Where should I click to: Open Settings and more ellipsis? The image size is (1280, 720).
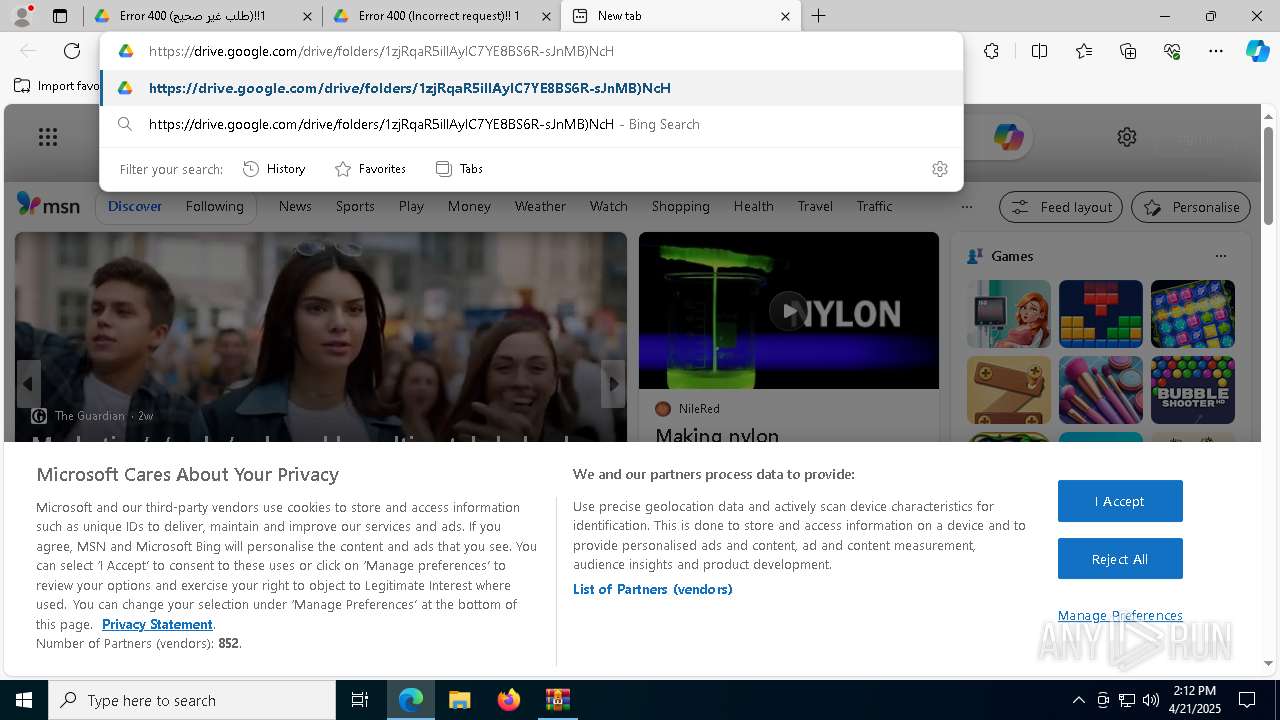point(1216,51)
